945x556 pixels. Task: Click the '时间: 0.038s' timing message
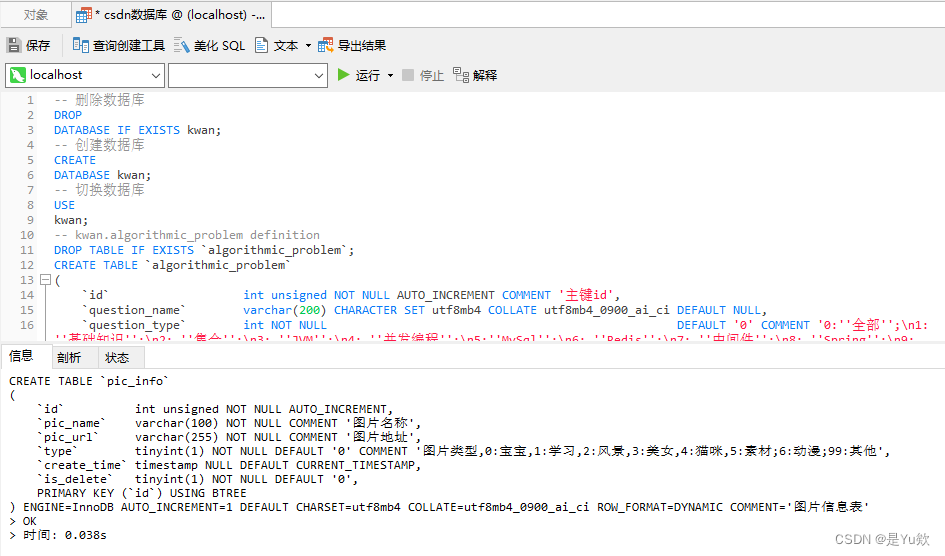(x=64, y=535)
